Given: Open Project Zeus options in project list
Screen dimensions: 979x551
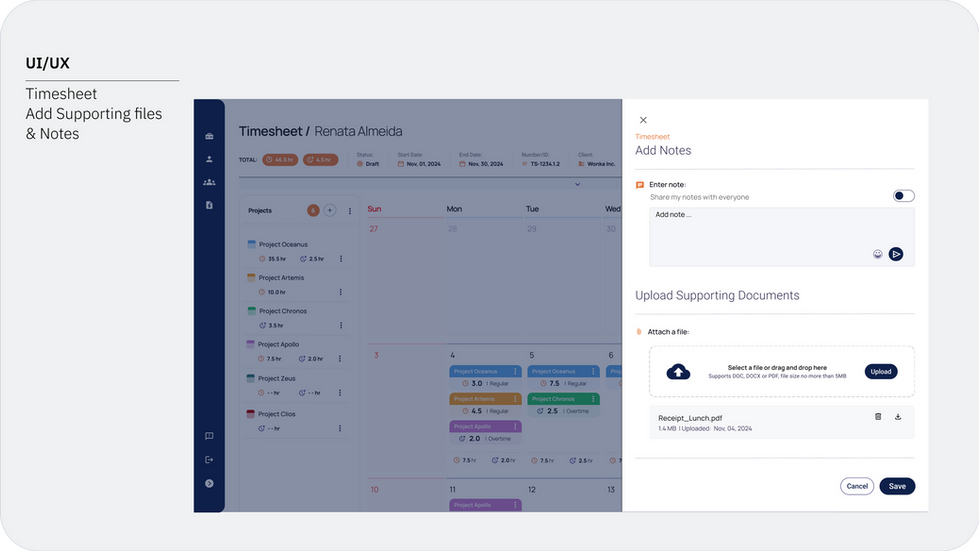Looking at the screenshot, I should pyautogui.click(x=340, y=393).
